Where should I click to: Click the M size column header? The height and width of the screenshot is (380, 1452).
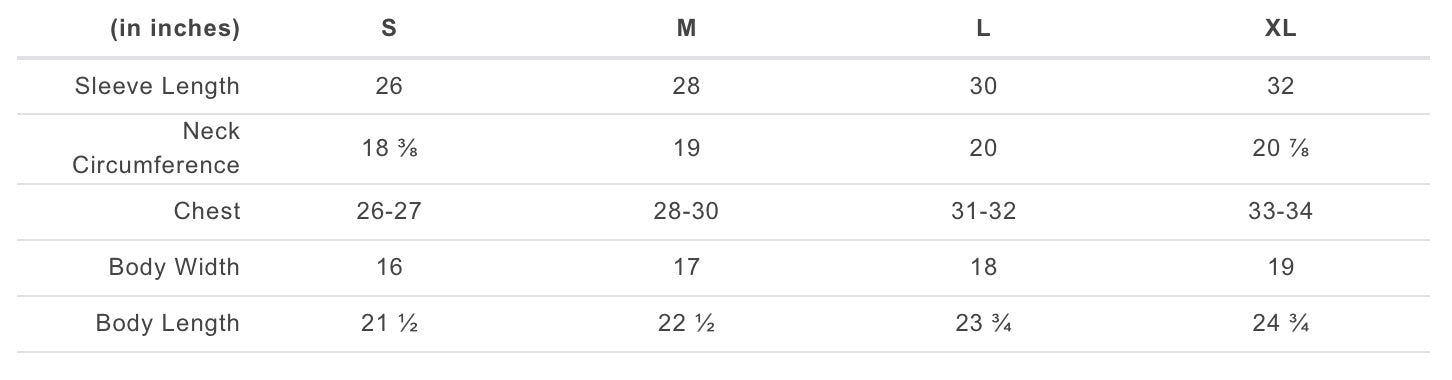tap(686, 29)
